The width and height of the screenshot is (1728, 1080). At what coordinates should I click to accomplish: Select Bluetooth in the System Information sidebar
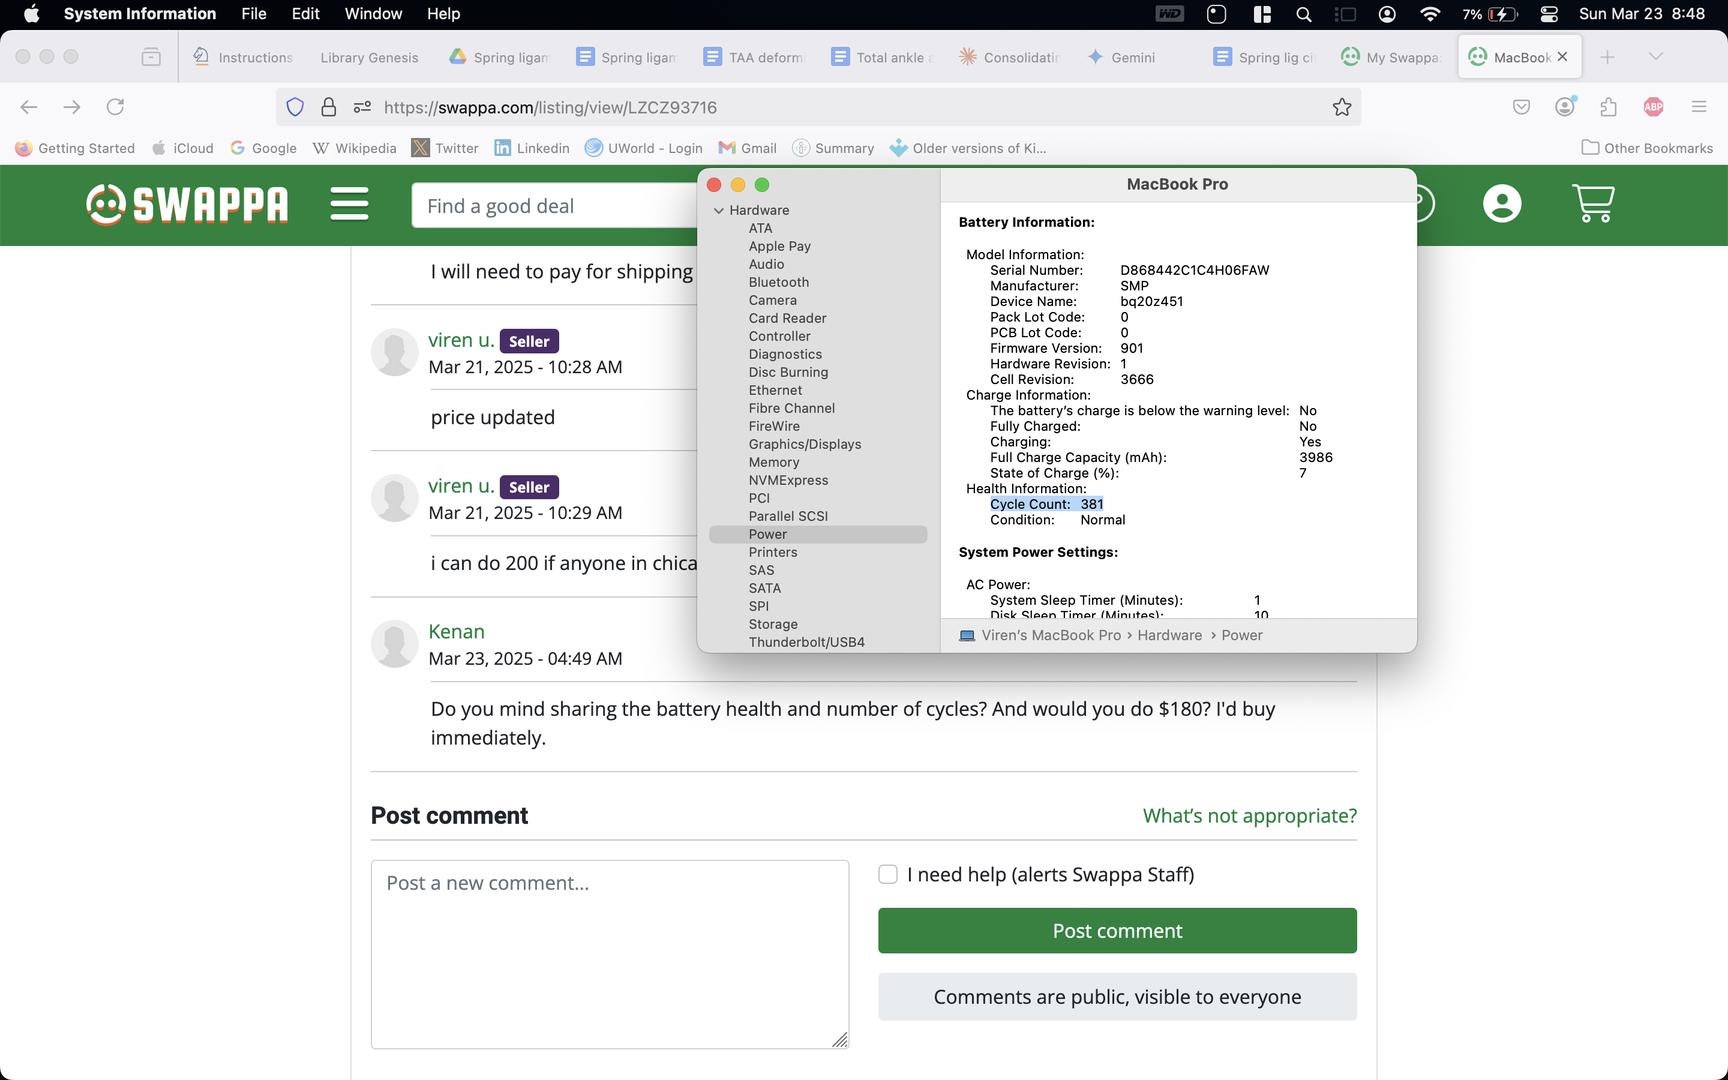tap(778, 282)
